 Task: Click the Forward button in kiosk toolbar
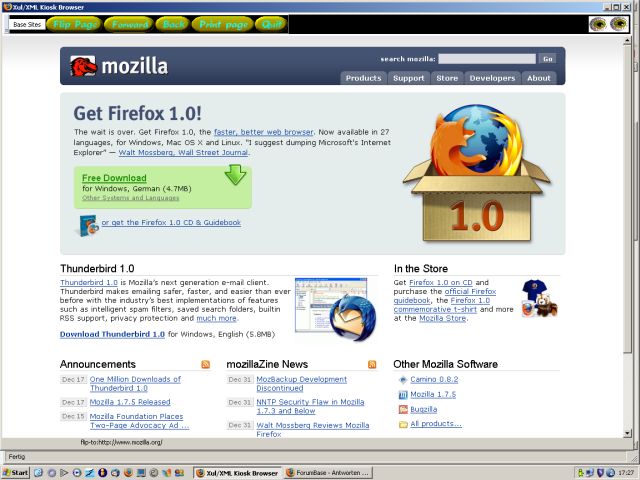point(130,24)
